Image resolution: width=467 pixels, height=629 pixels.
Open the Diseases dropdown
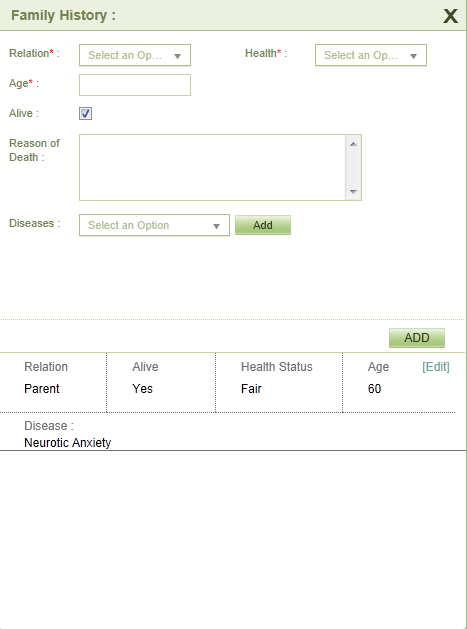coord(154,225)
